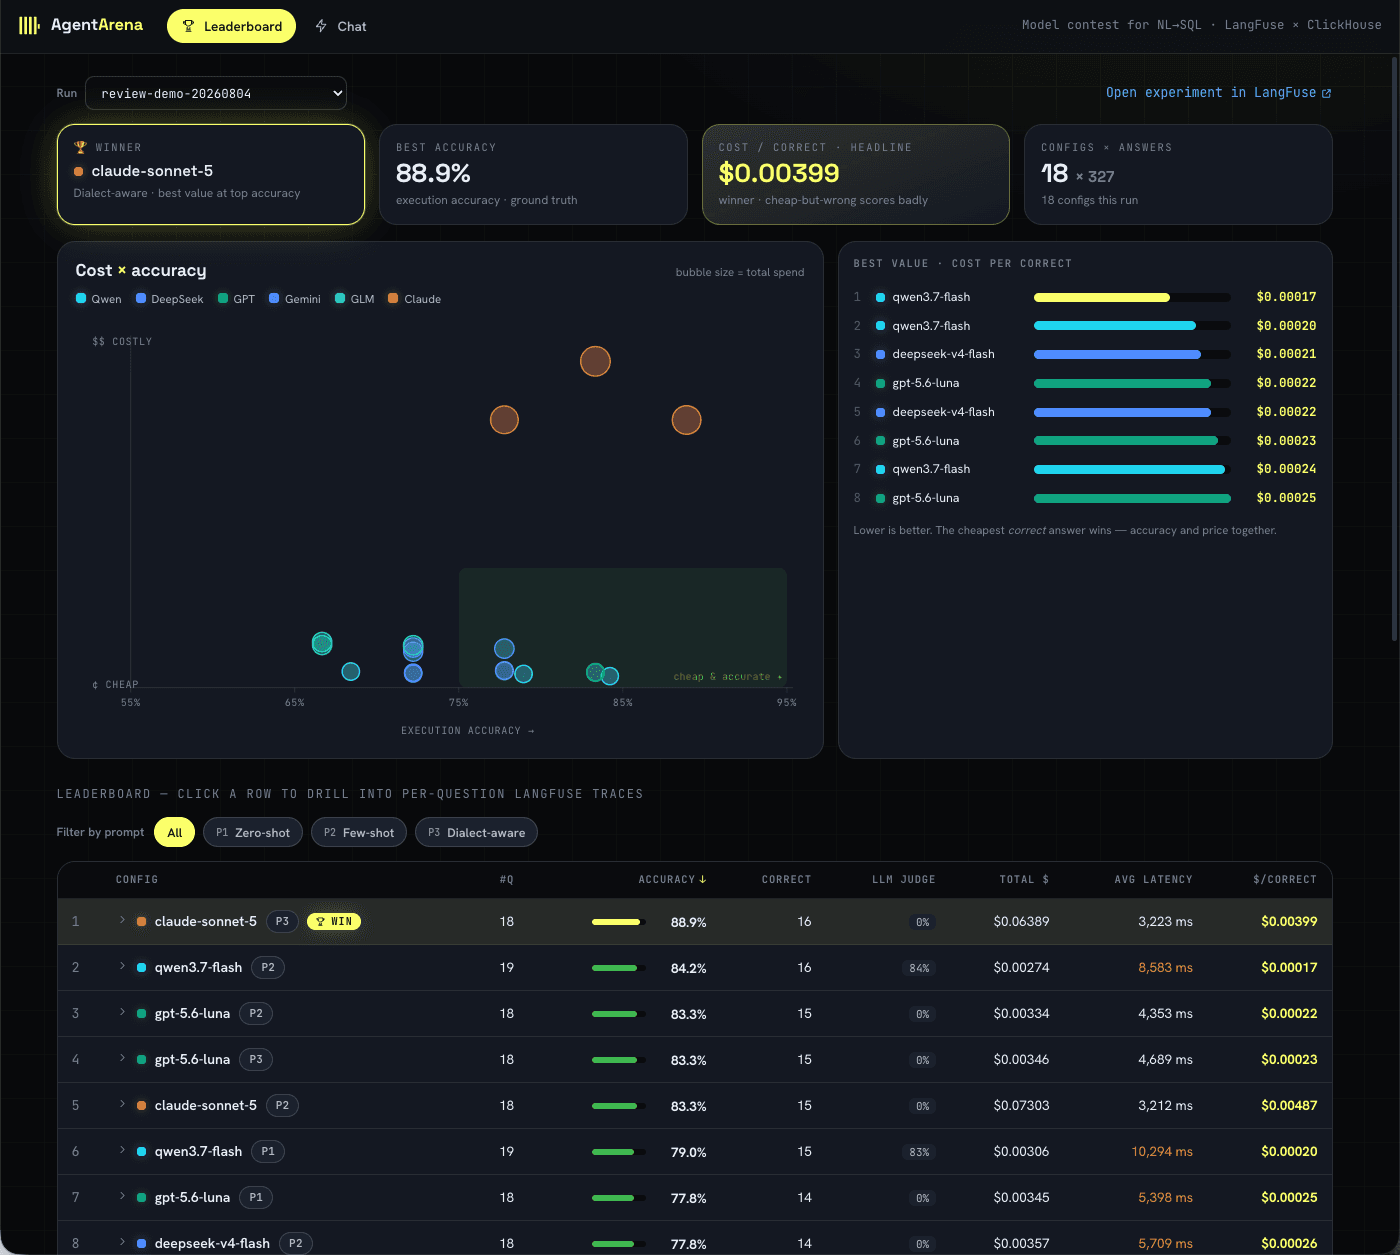This screenshot has width=1400, height=1255.
Task: Select rank 3 deepseek-v4-flash in Best Value
Action: tap(1085, 354)
